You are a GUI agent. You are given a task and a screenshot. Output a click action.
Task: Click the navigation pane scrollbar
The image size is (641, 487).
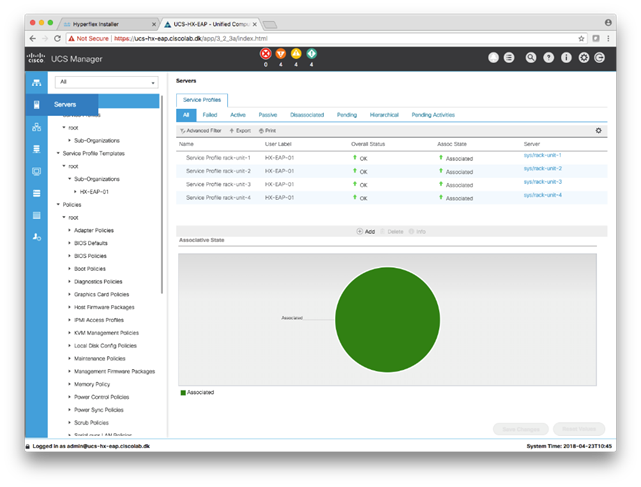coord(162,194)
